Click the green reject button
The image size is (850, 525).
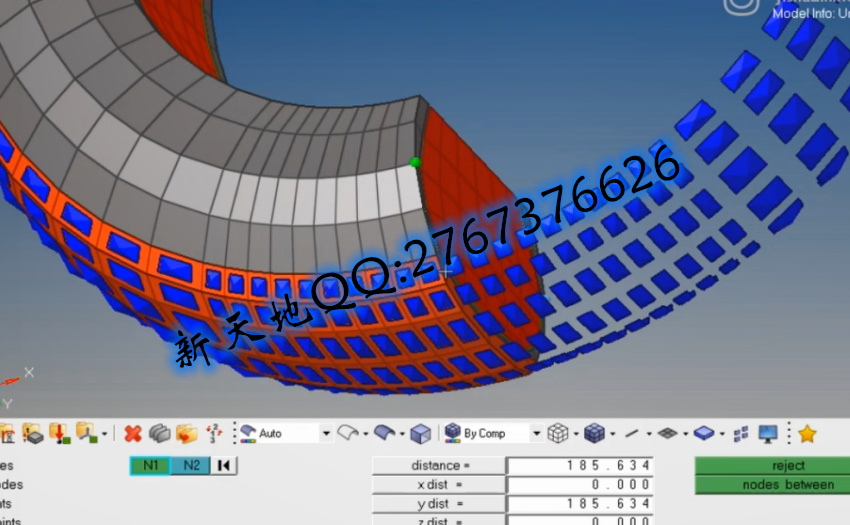(x=772, y=465)
